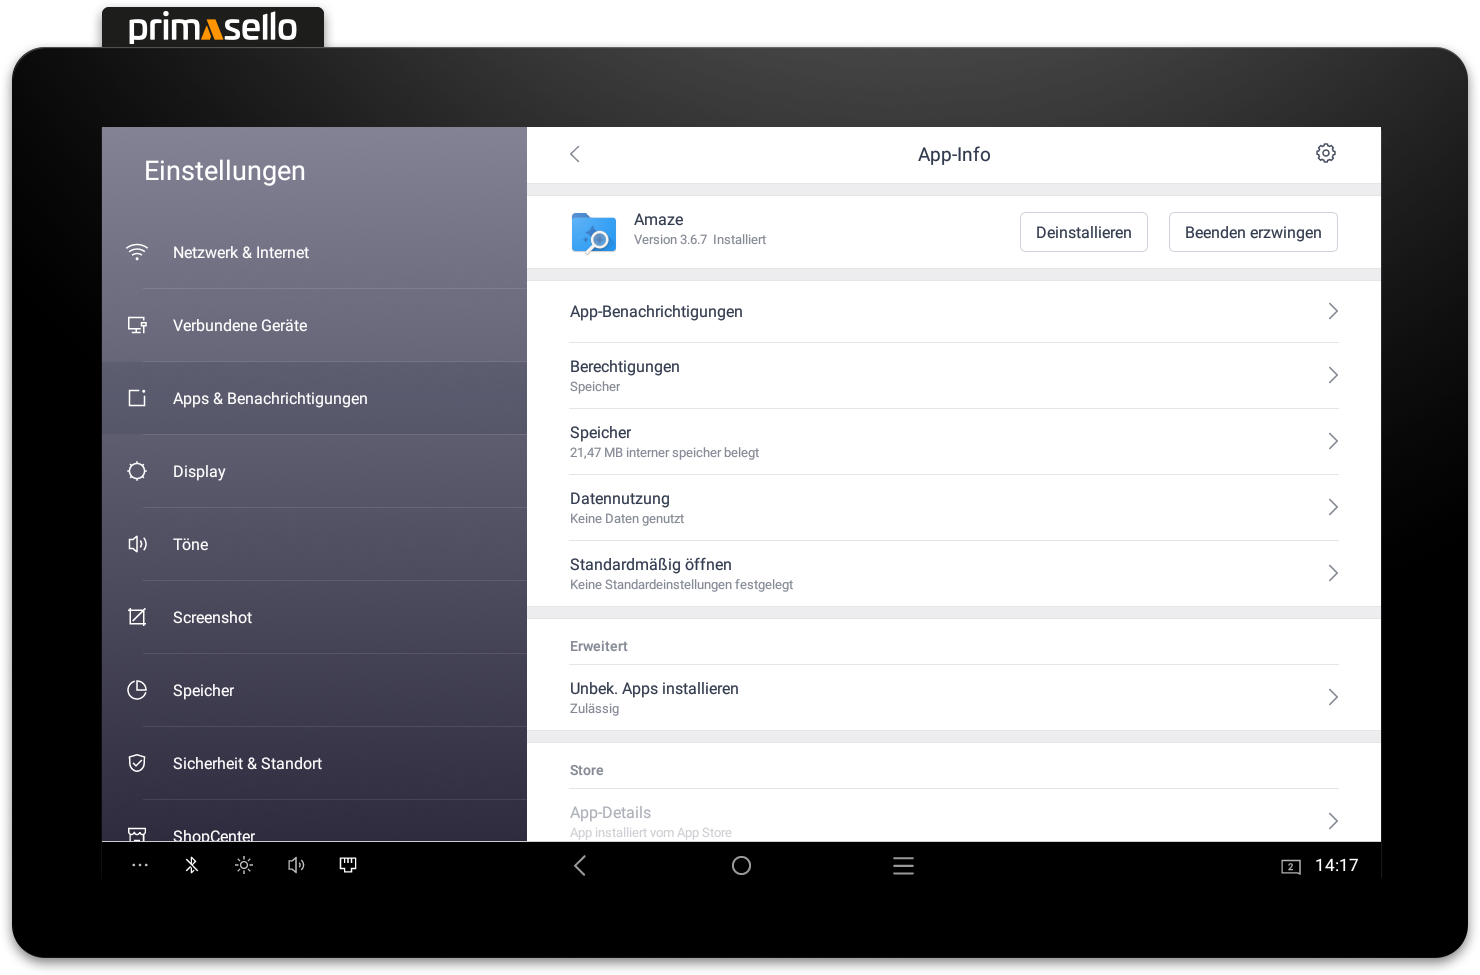
Task: Open the notification badge showing 2
Action: click(x=1291, y=866)
